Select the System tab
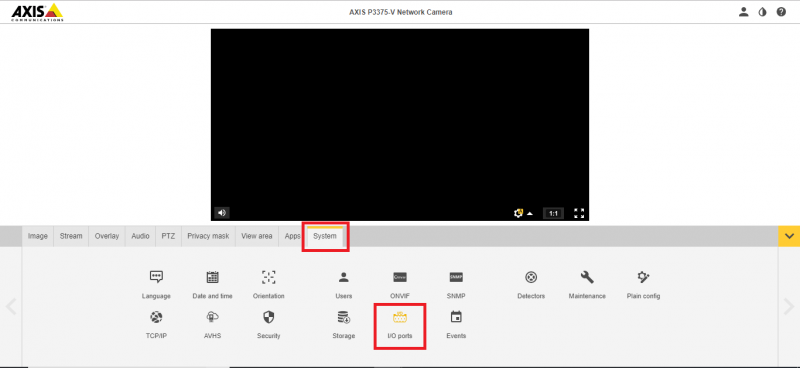Screen dimensions: 800x368 coord(325,236)
